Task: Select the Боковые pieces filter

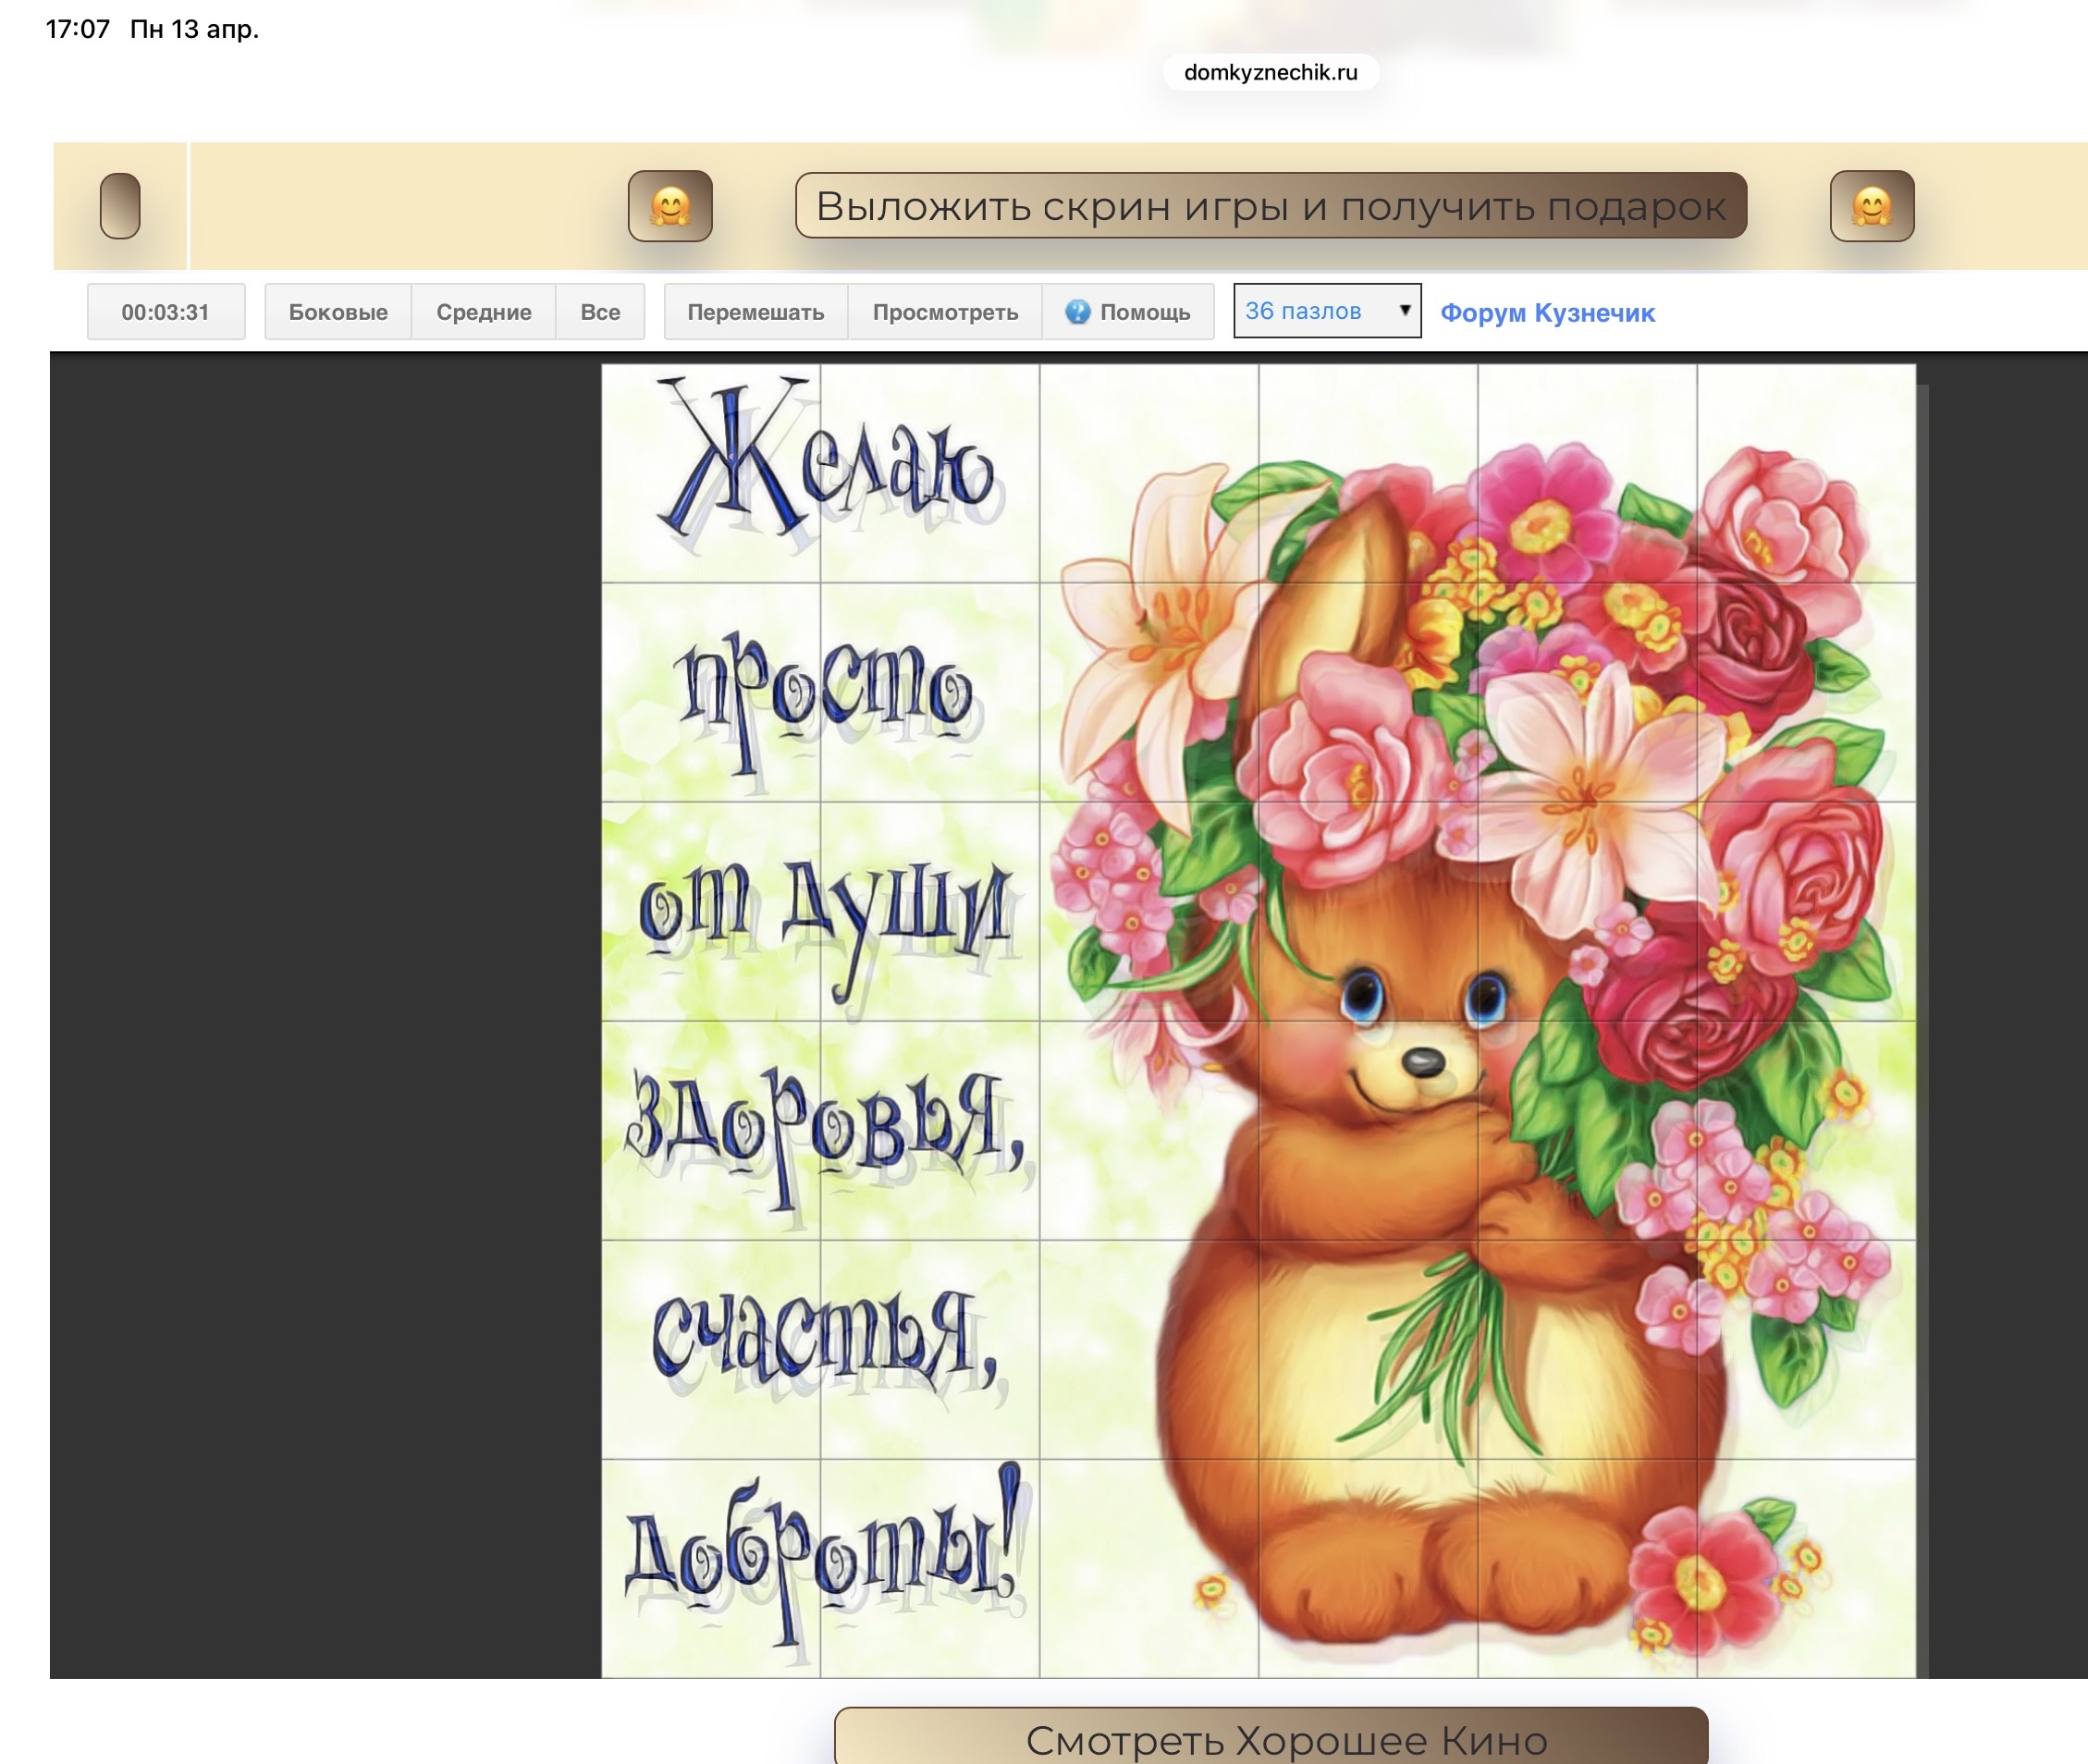Action: (338, 312)
